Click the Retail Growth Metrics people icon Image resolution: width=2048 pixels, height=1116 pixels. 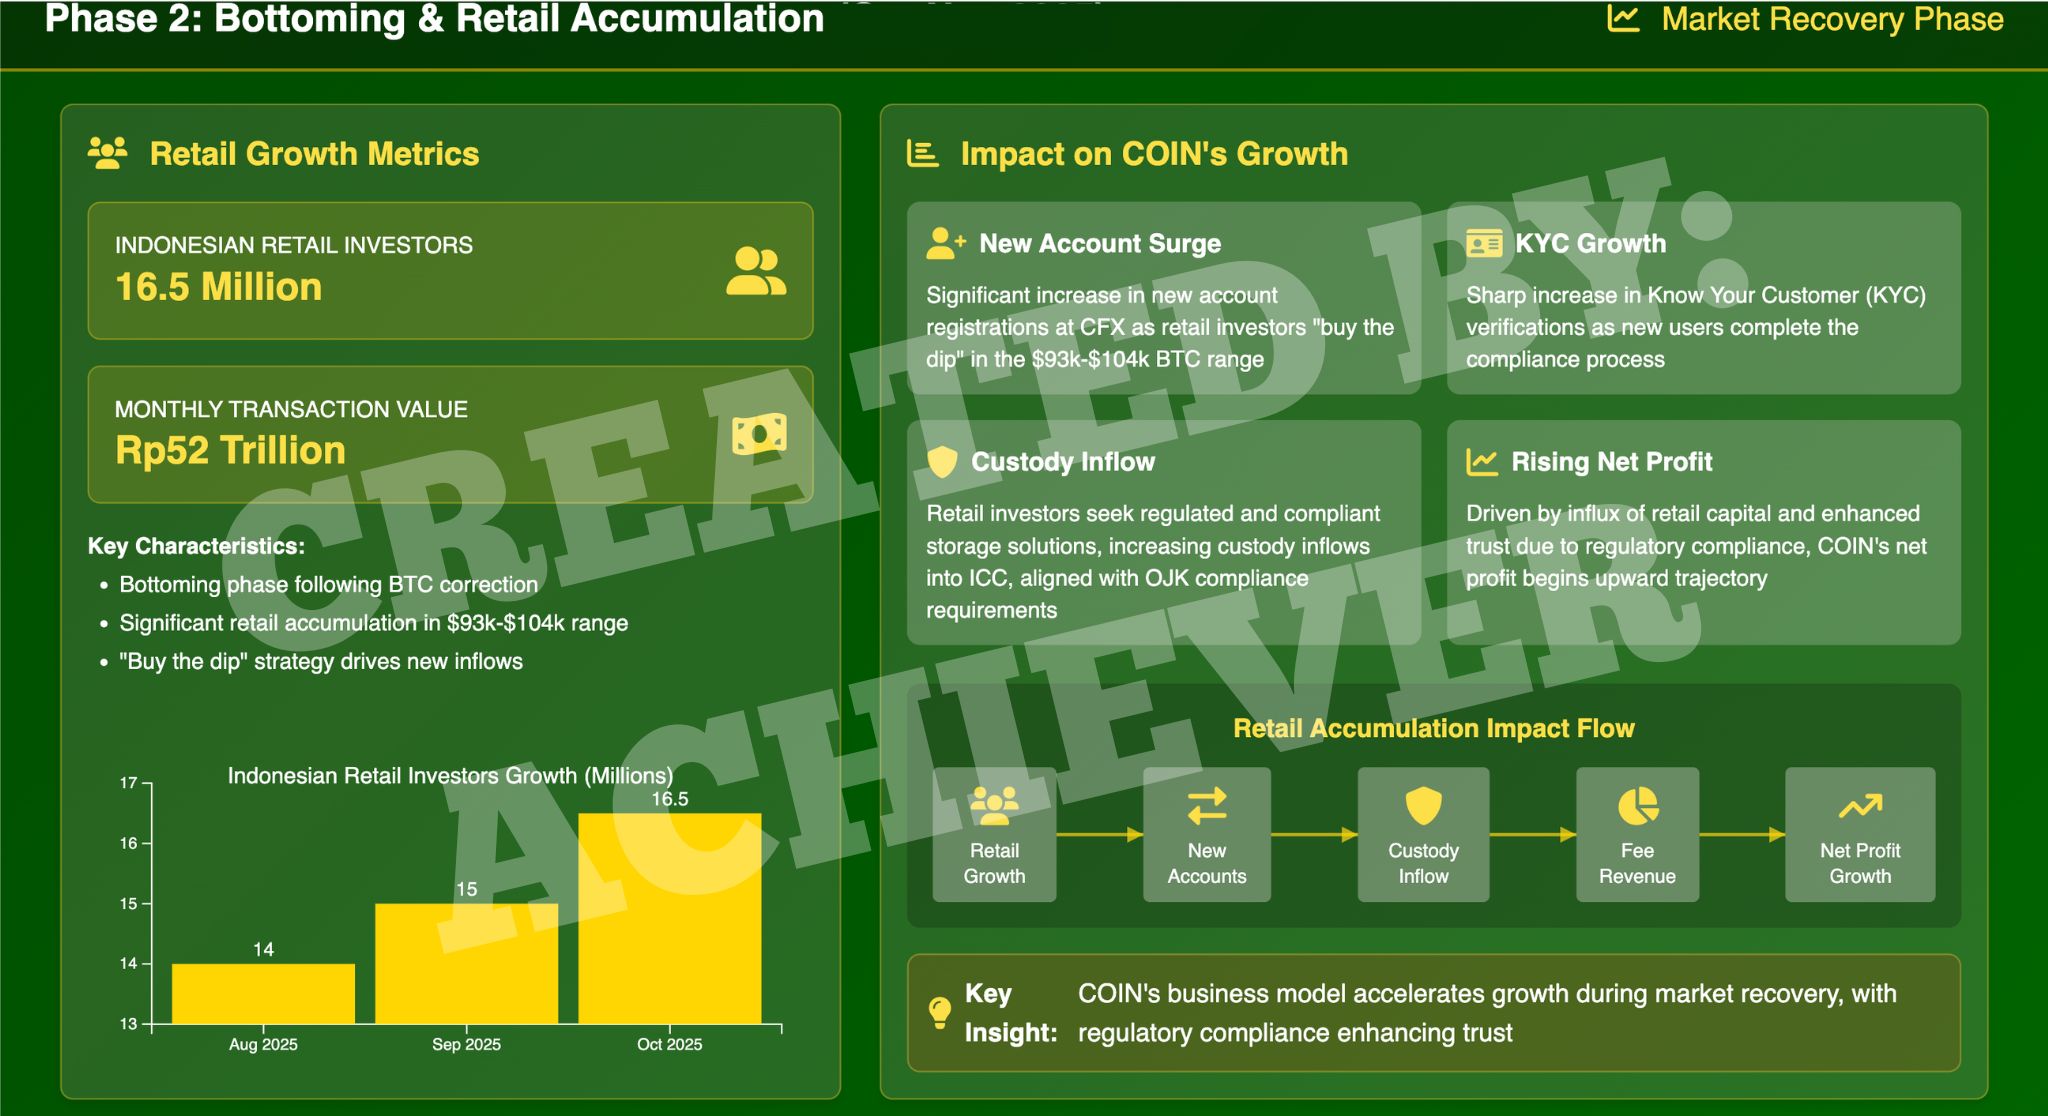pyautogui.click(x=108, y=153)
